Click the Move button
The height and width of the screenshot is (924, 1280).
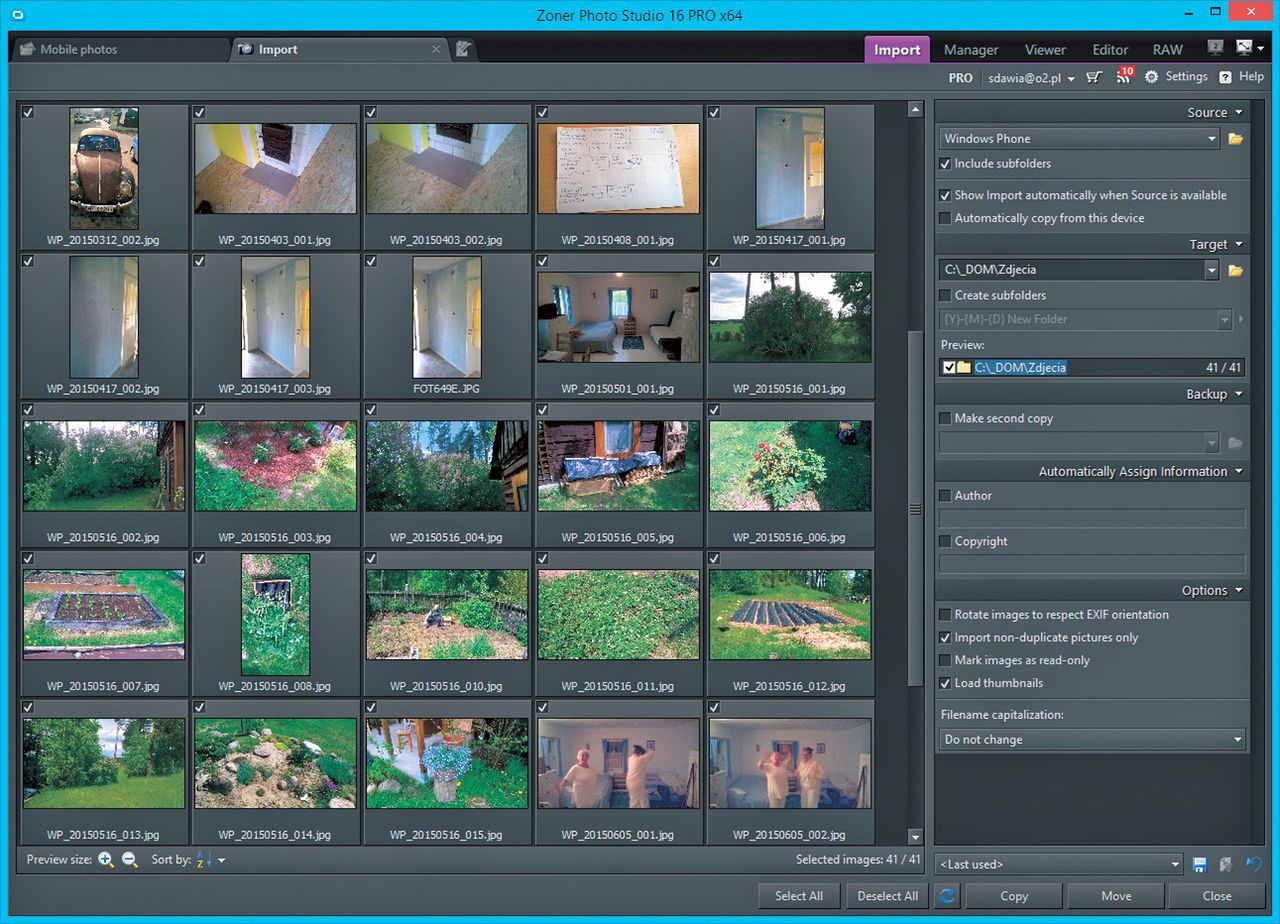click(x=1116, y=896)
